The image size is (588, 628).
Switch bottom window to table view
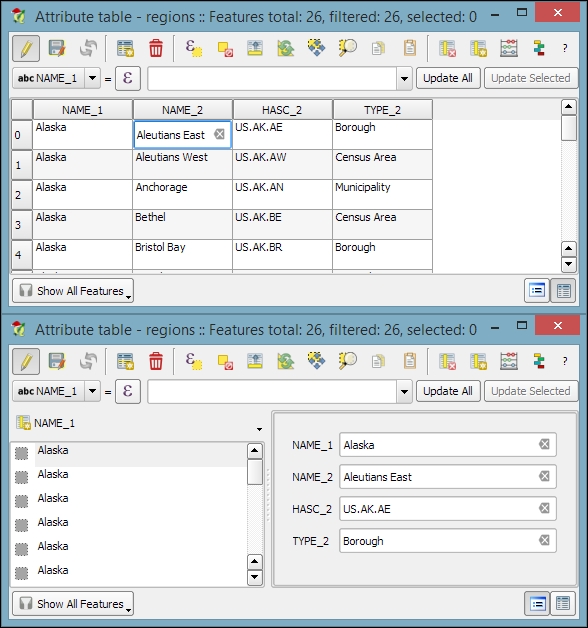[563, 603]
